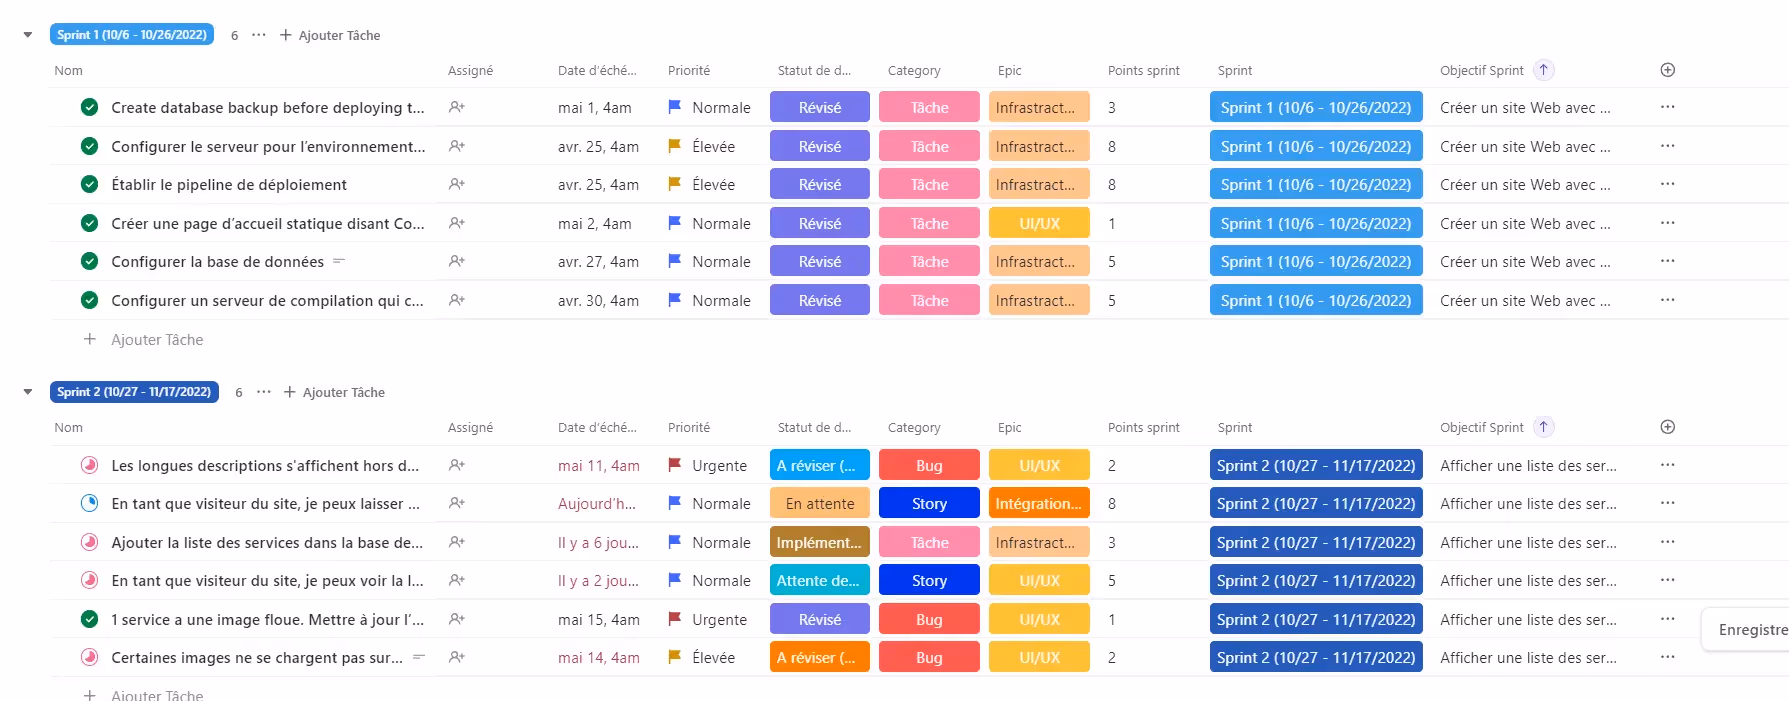The image size is (1789, 701).
Task: Click the Urgente priority flag on 'Les longues descriptions'
Action: pyautogui.click(x=675, y=465)
